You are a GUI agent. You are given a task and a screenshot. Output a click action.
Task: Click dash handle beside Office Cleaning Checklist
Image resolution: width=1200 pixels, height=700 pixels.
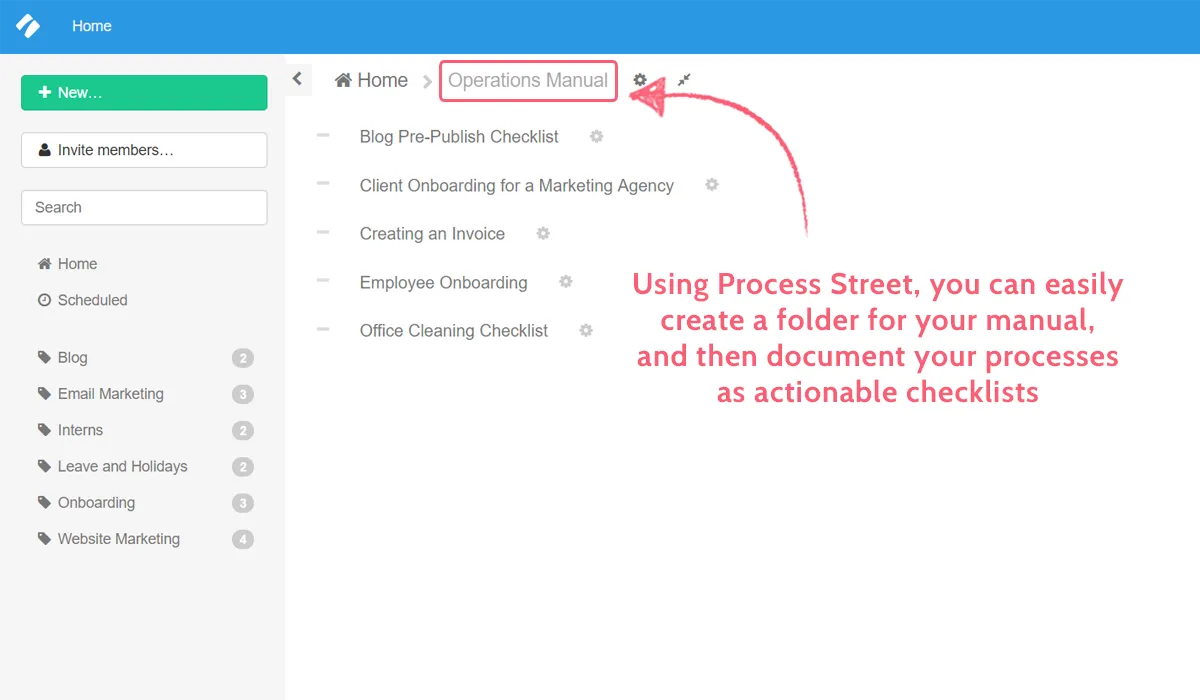coord(323,329)
